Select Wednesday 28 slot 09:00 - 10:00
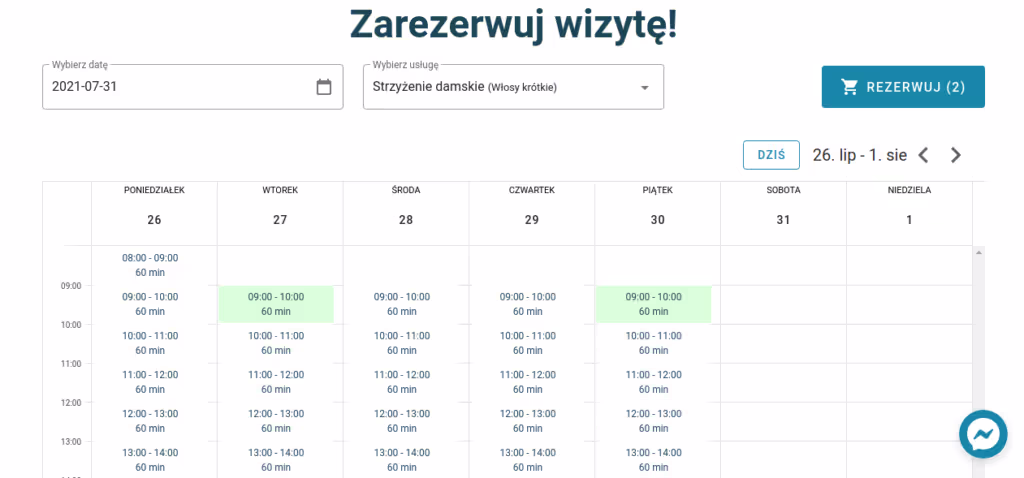1024x478 pixels. (x=402, y=304)
